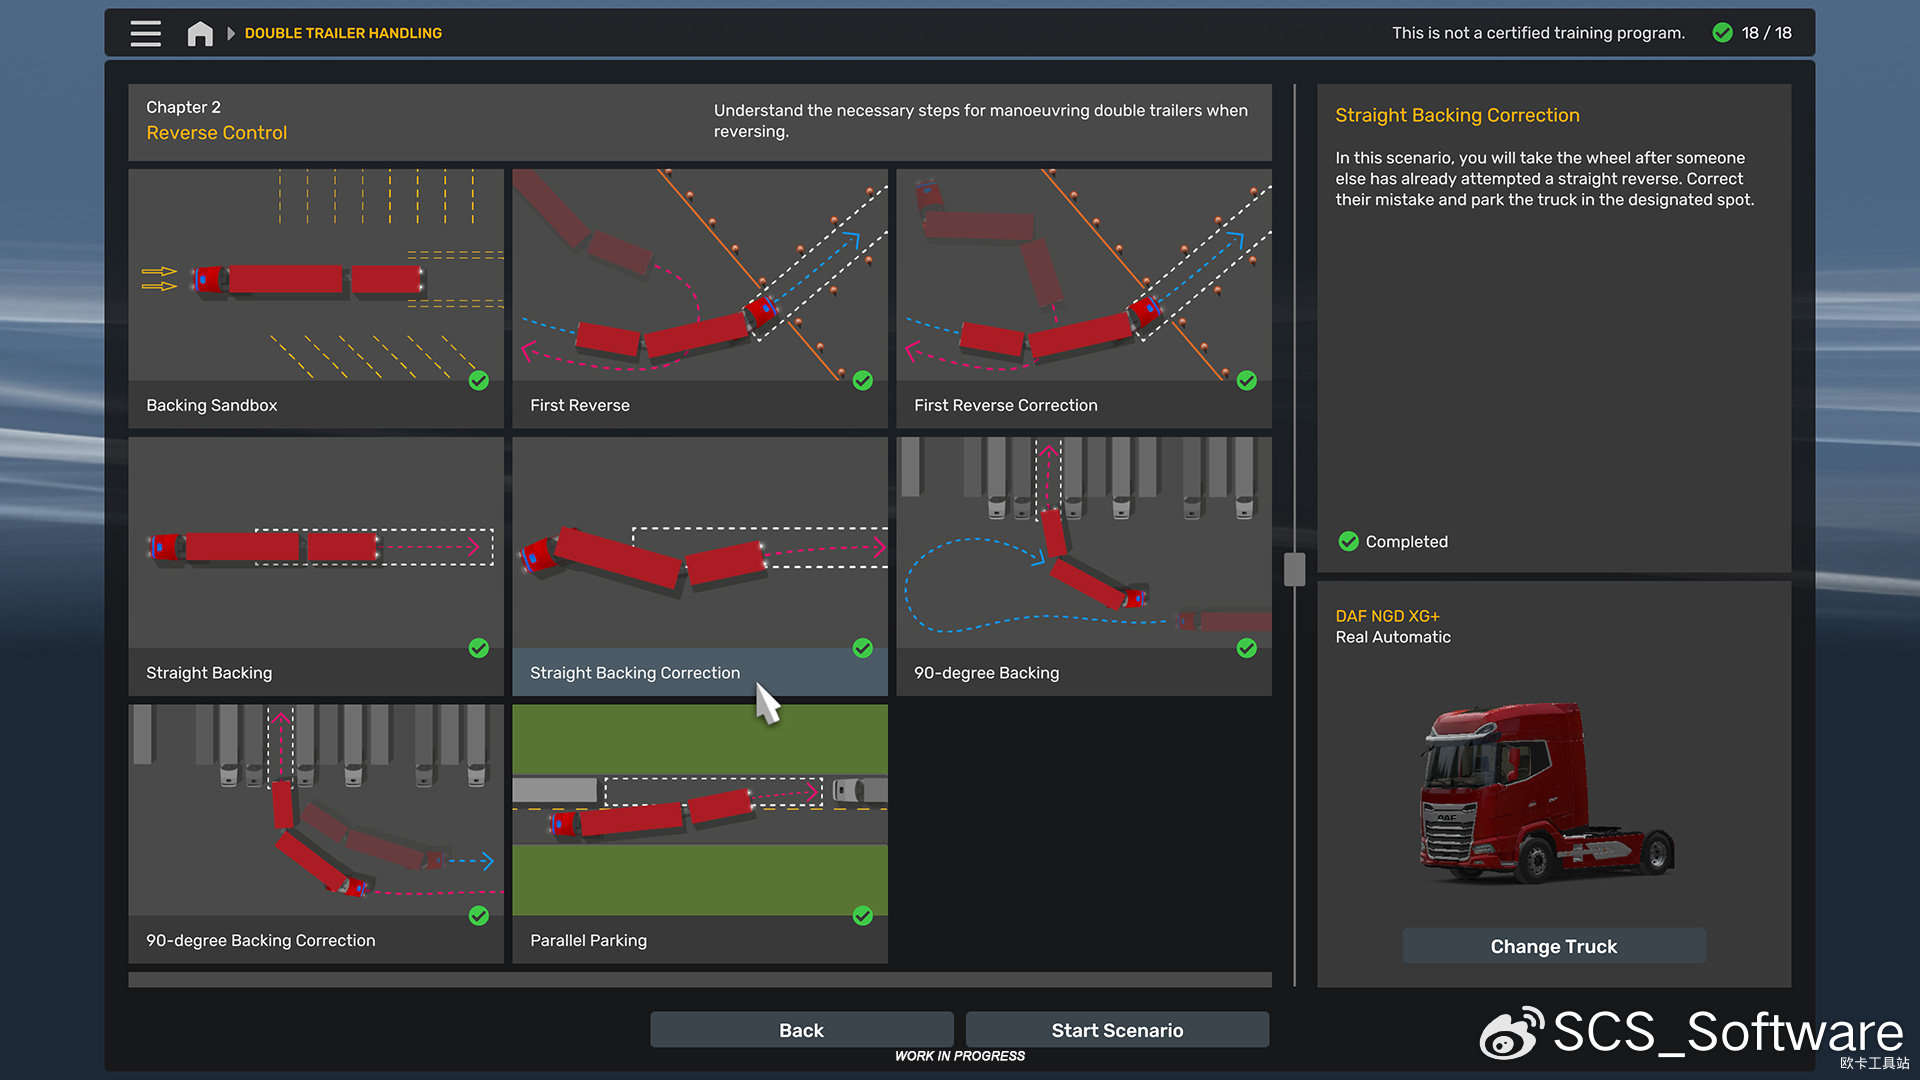The image size is (1920, 1080).
Task: Click the Double Trailer Handling breadcrumb
Action: (x=343, y=33)
